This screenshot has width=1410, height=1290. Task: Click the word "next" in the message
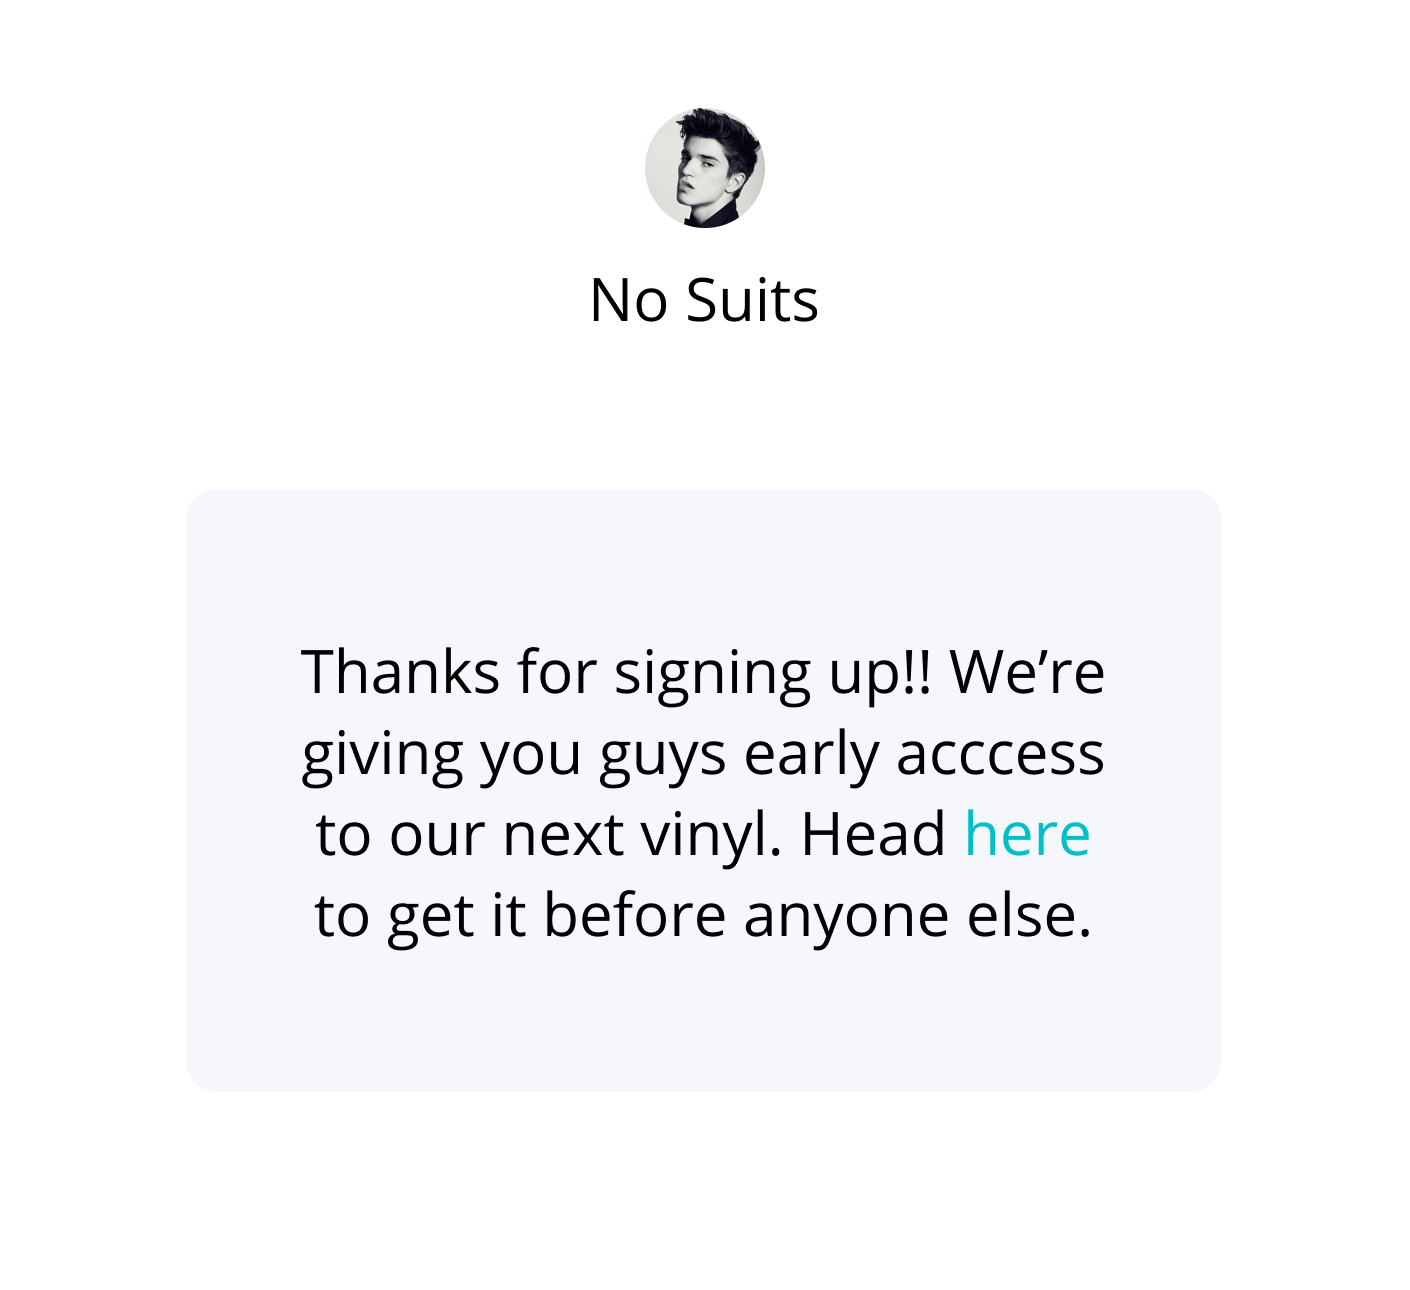click(563, 837)
